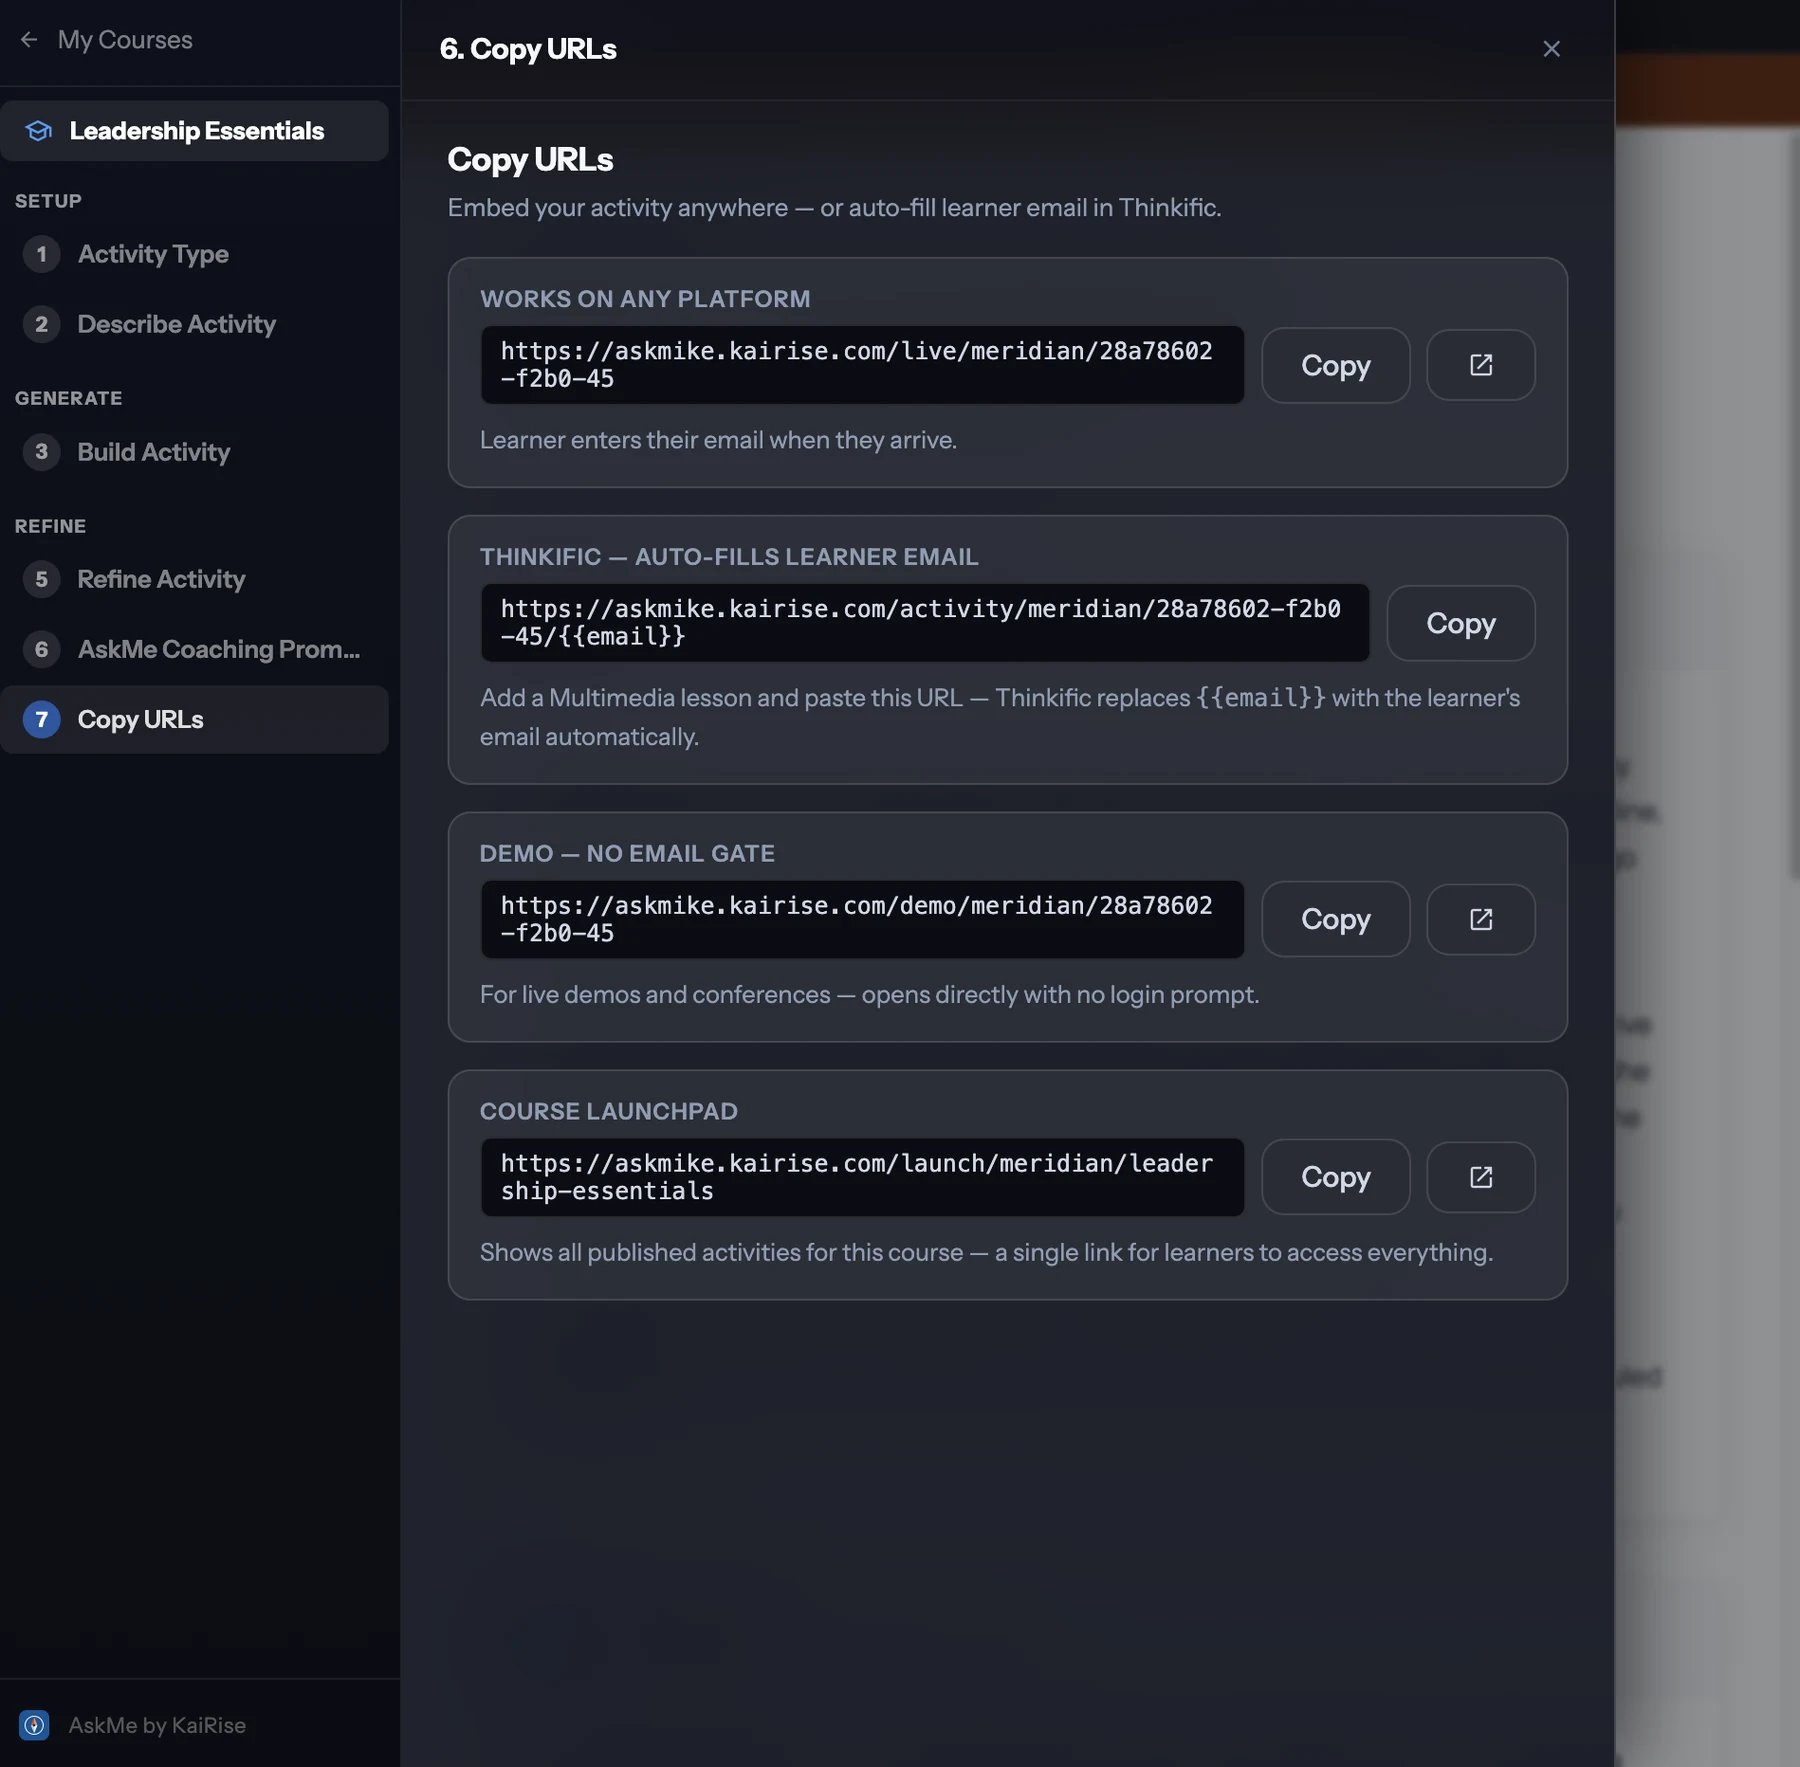Click the GENERATE section label
Viewport: 1800px width, 1767px height.
[x=68, y=398]
